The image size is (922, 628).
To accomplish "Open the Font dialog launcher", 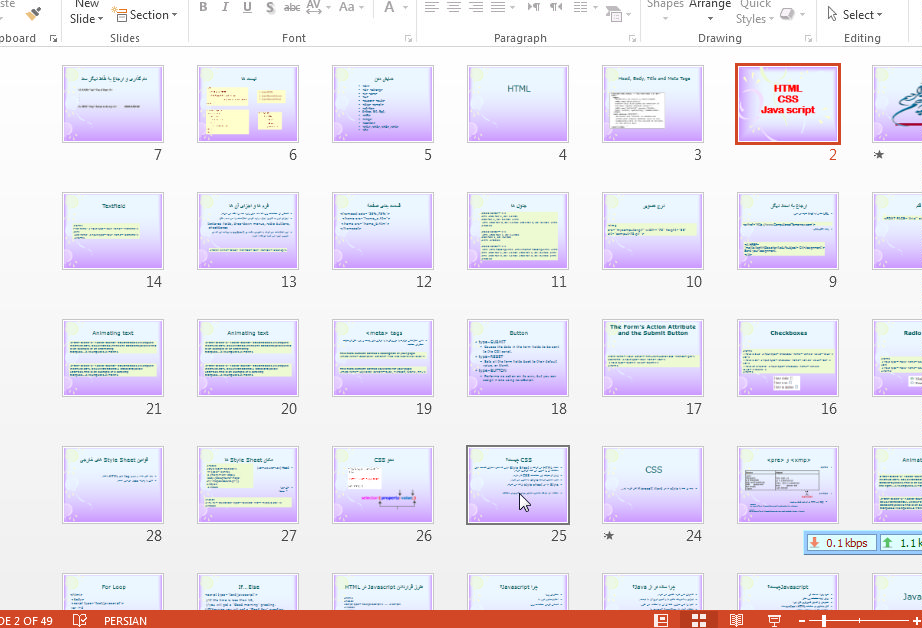I will pyautogui.click(x=408, y=39).
